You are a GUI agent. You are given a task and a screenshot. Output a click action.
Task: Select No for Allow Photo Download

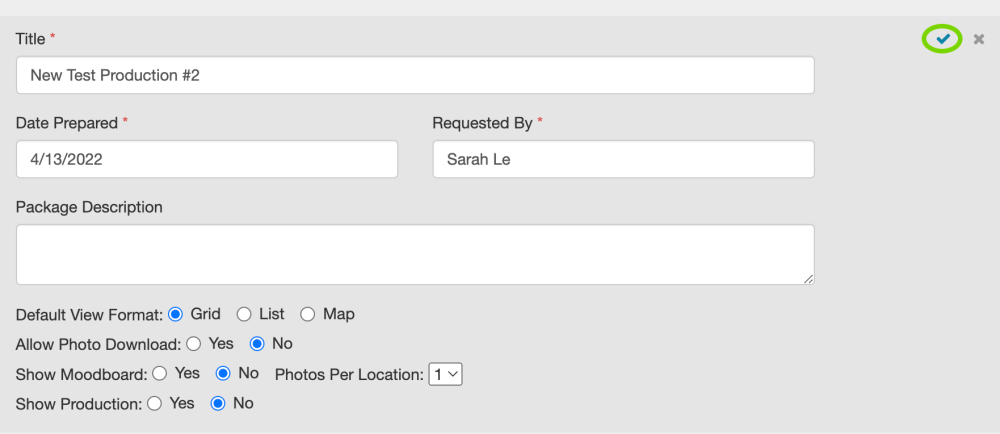click(x=257, y=344)
